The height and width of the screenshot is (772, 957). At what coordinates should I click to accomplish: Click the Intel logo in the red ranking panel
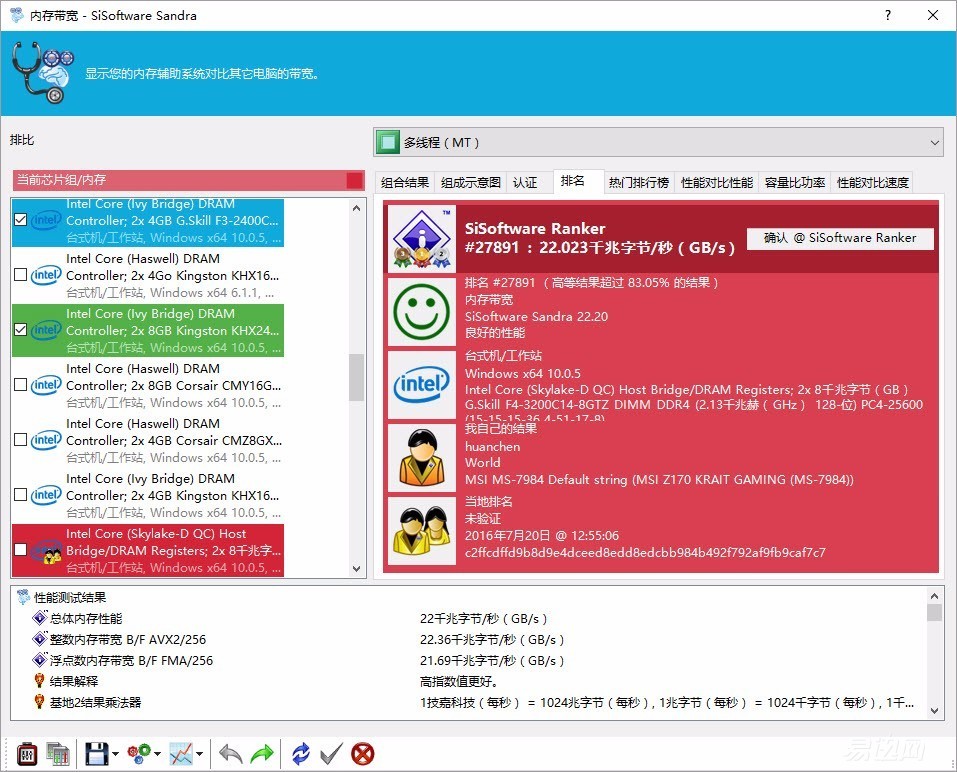pos(422,384)
